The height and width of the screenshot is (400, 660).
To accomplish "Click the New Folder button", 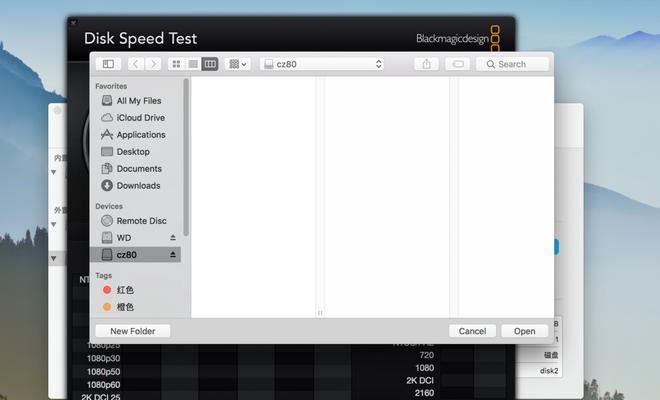I will click(x=133, y=331).
